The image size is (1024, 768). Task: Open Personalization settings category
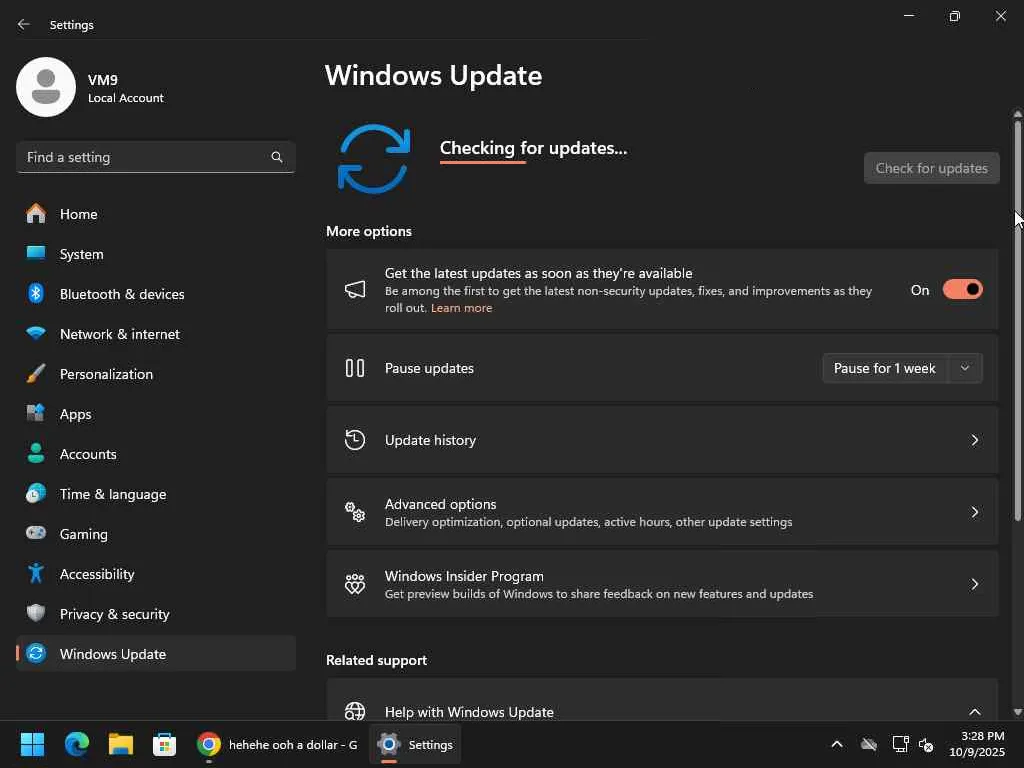pyautogui.click(x=156, y=374)
